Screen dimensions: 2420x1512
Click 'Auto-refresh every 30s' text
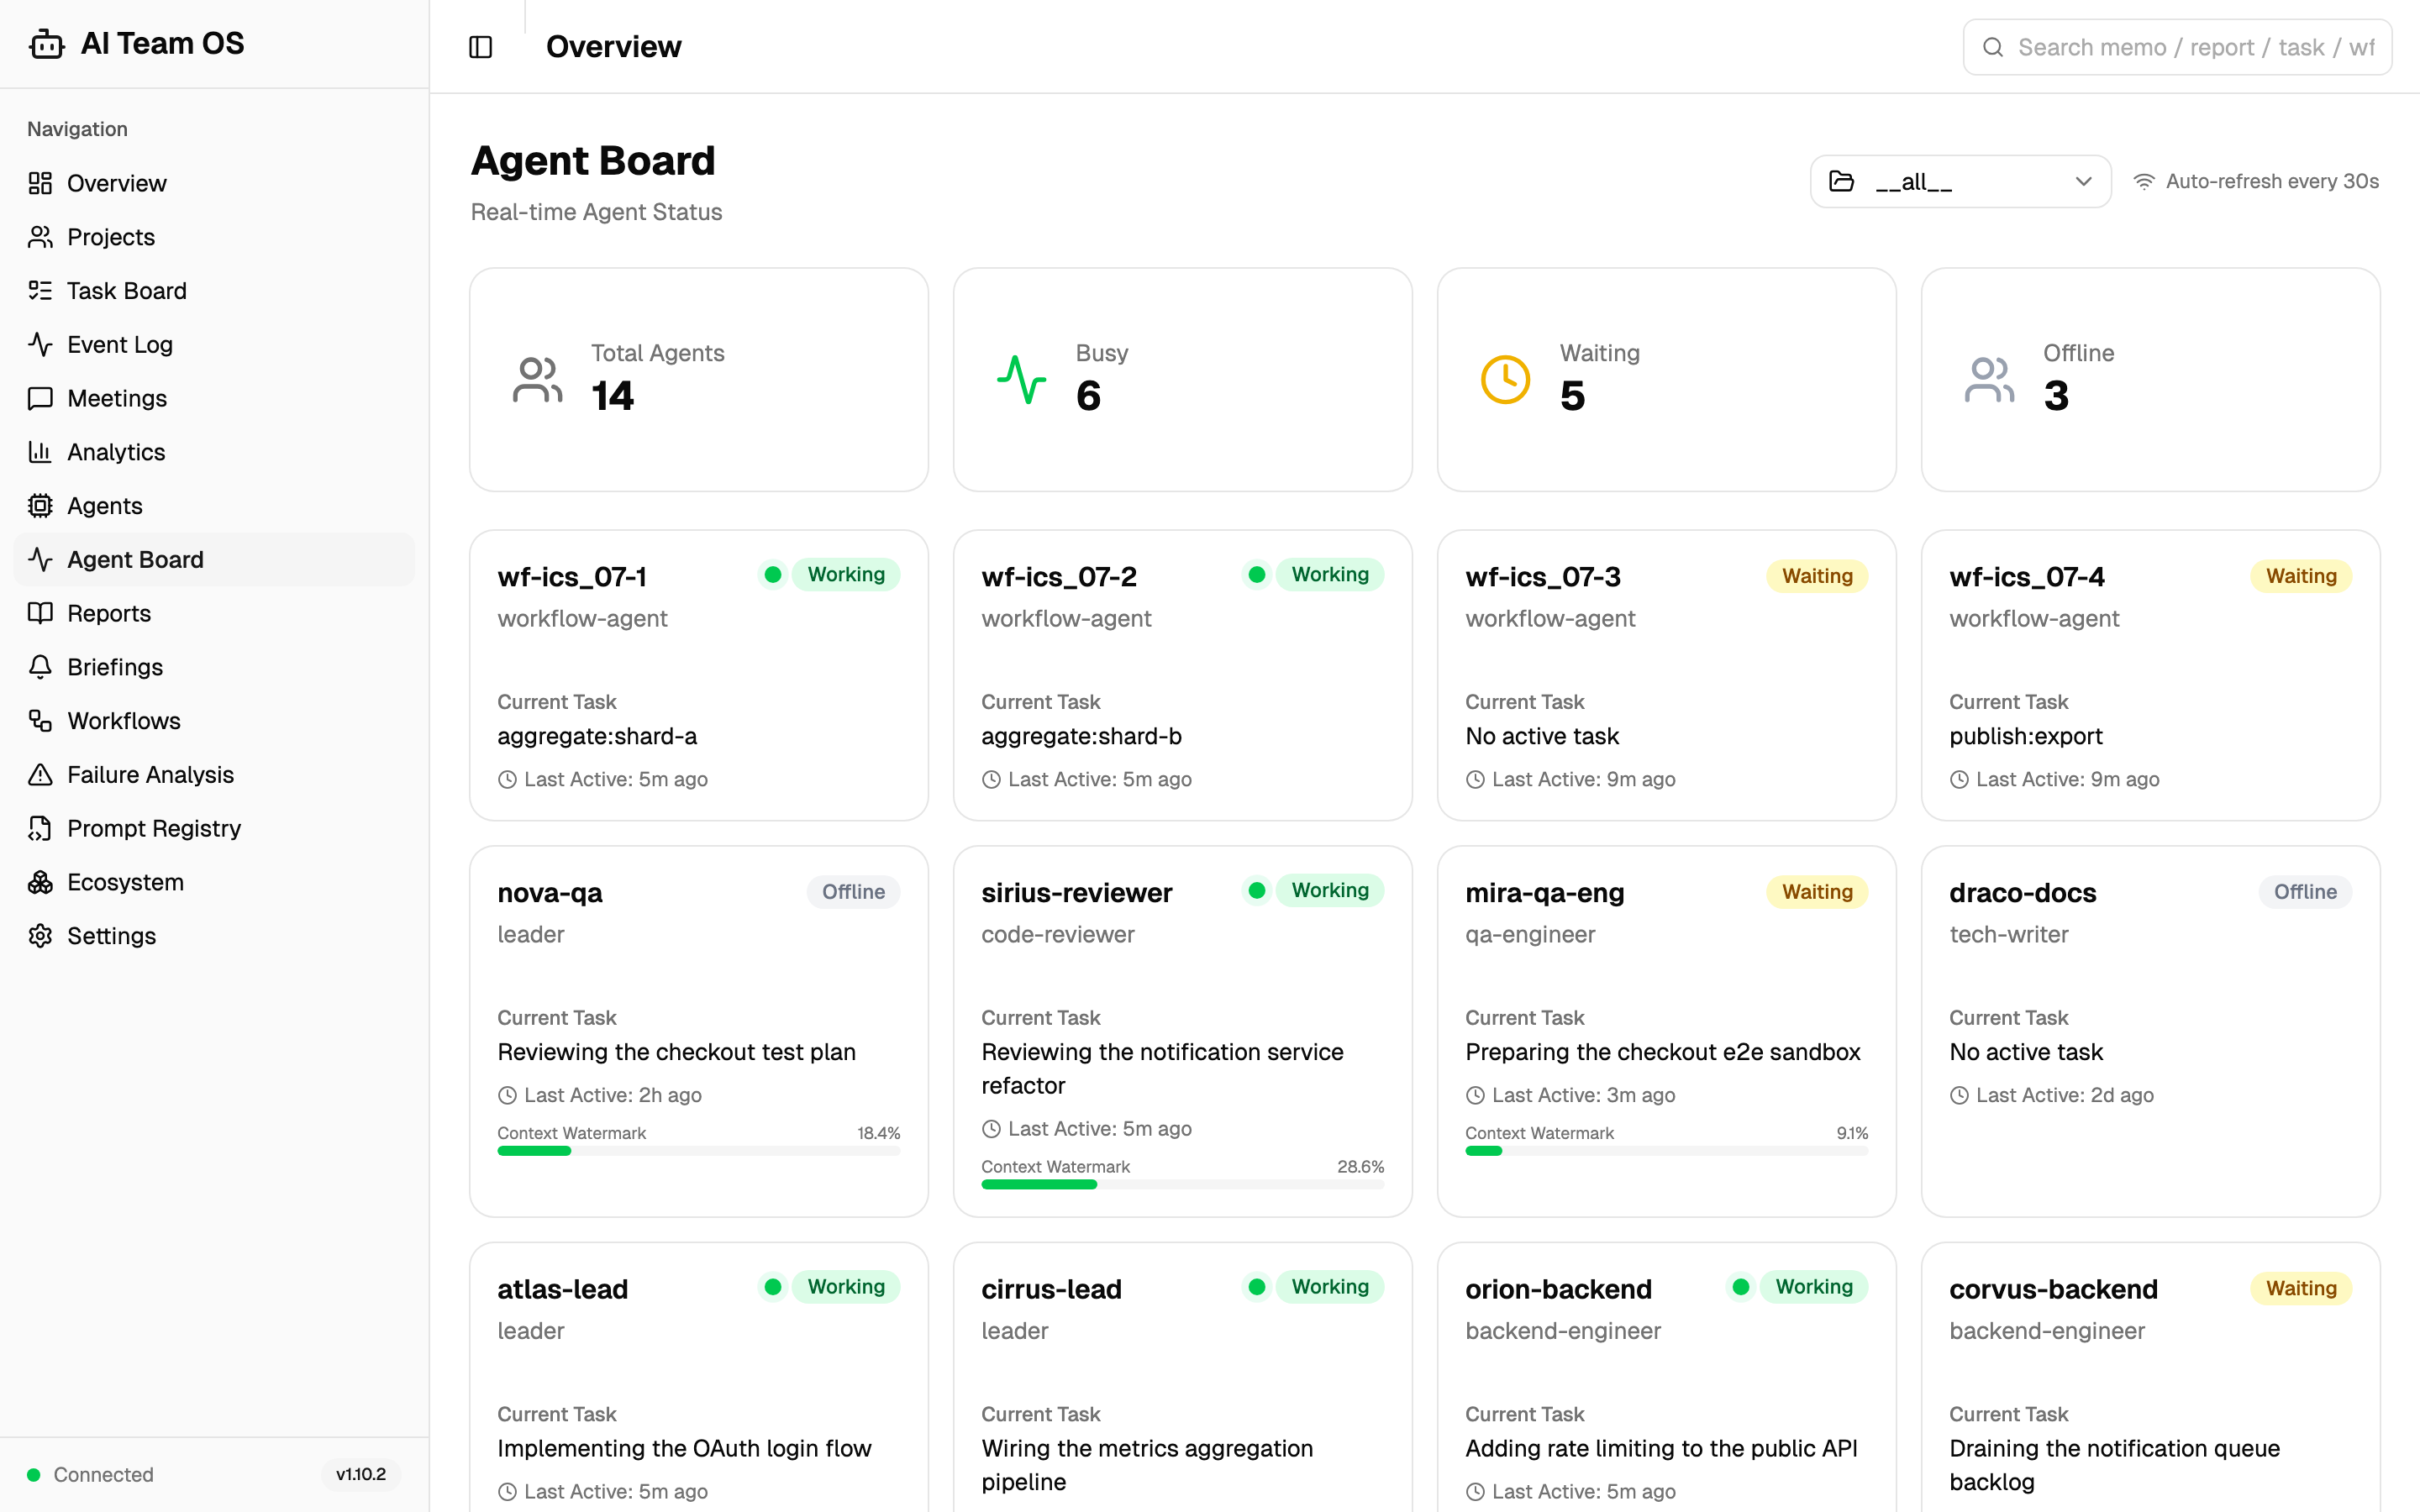click(2272, 182)
